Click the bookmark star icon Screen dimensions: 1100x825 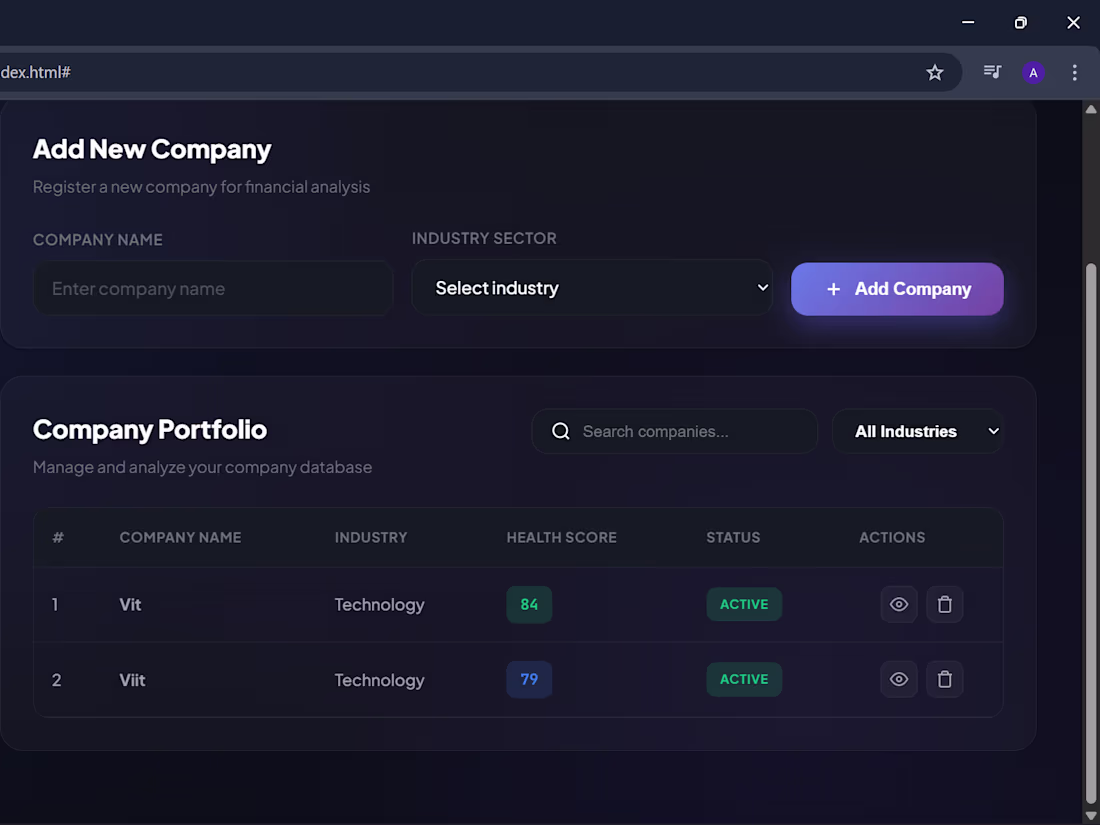[935, 72]
